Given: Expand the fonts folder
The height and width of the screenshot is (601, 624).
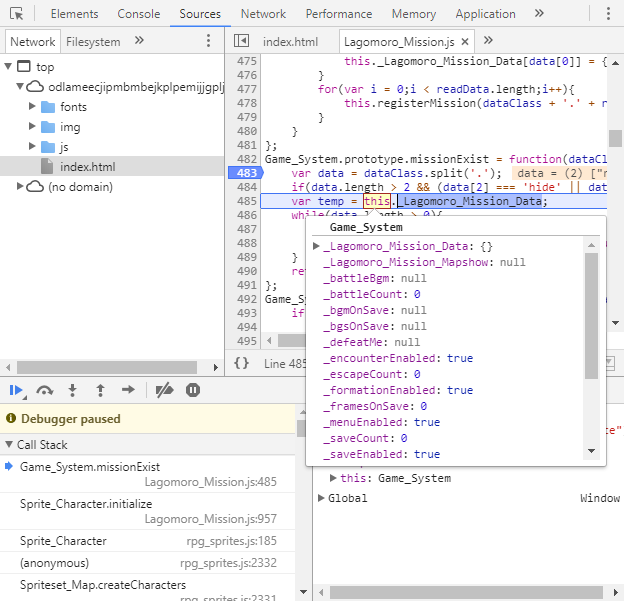Looking at the screenshot, I should 32,106.
